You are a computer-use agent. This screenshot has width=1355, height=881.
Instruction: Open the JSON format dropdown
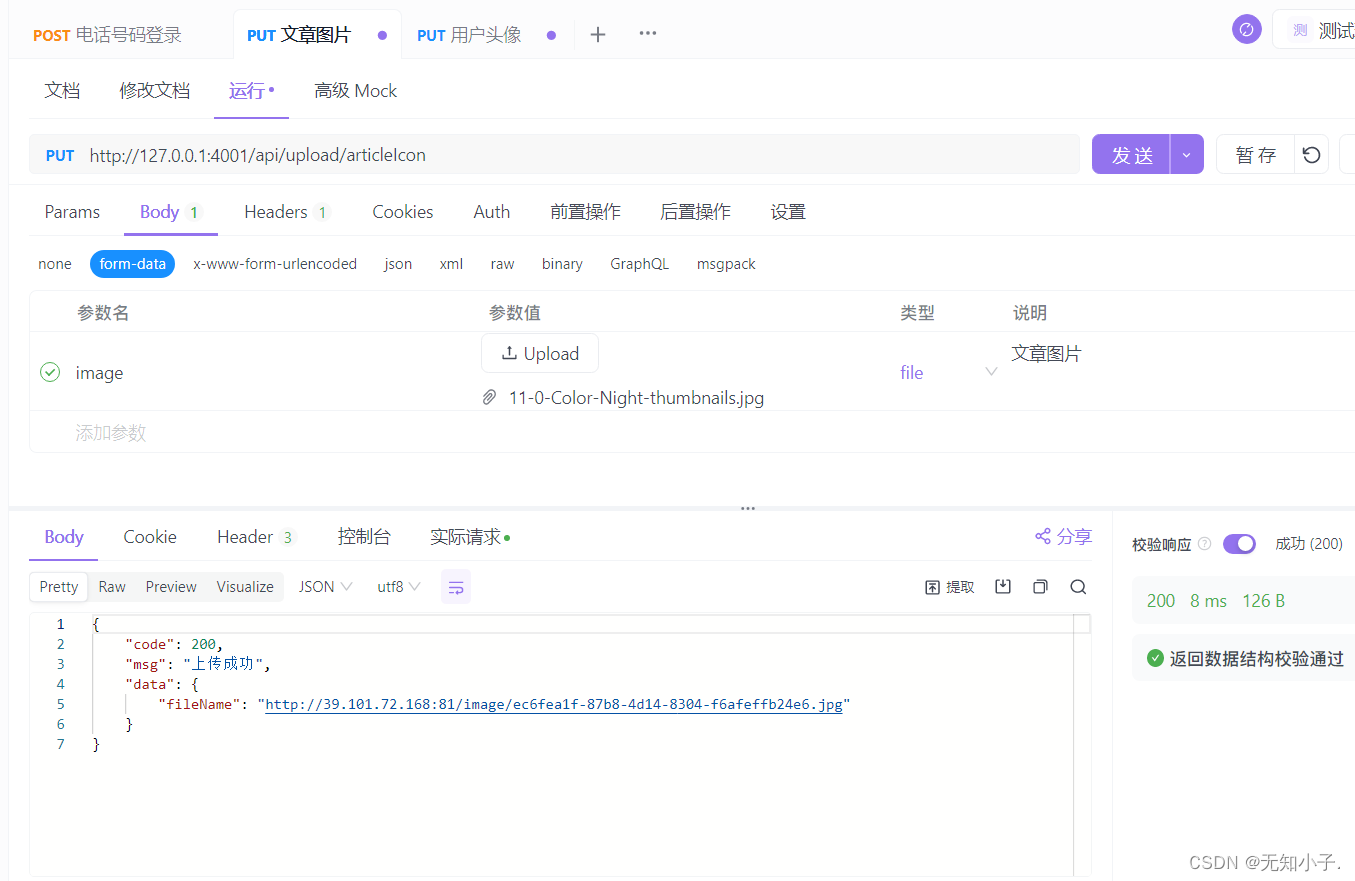[x=325, y=587]
